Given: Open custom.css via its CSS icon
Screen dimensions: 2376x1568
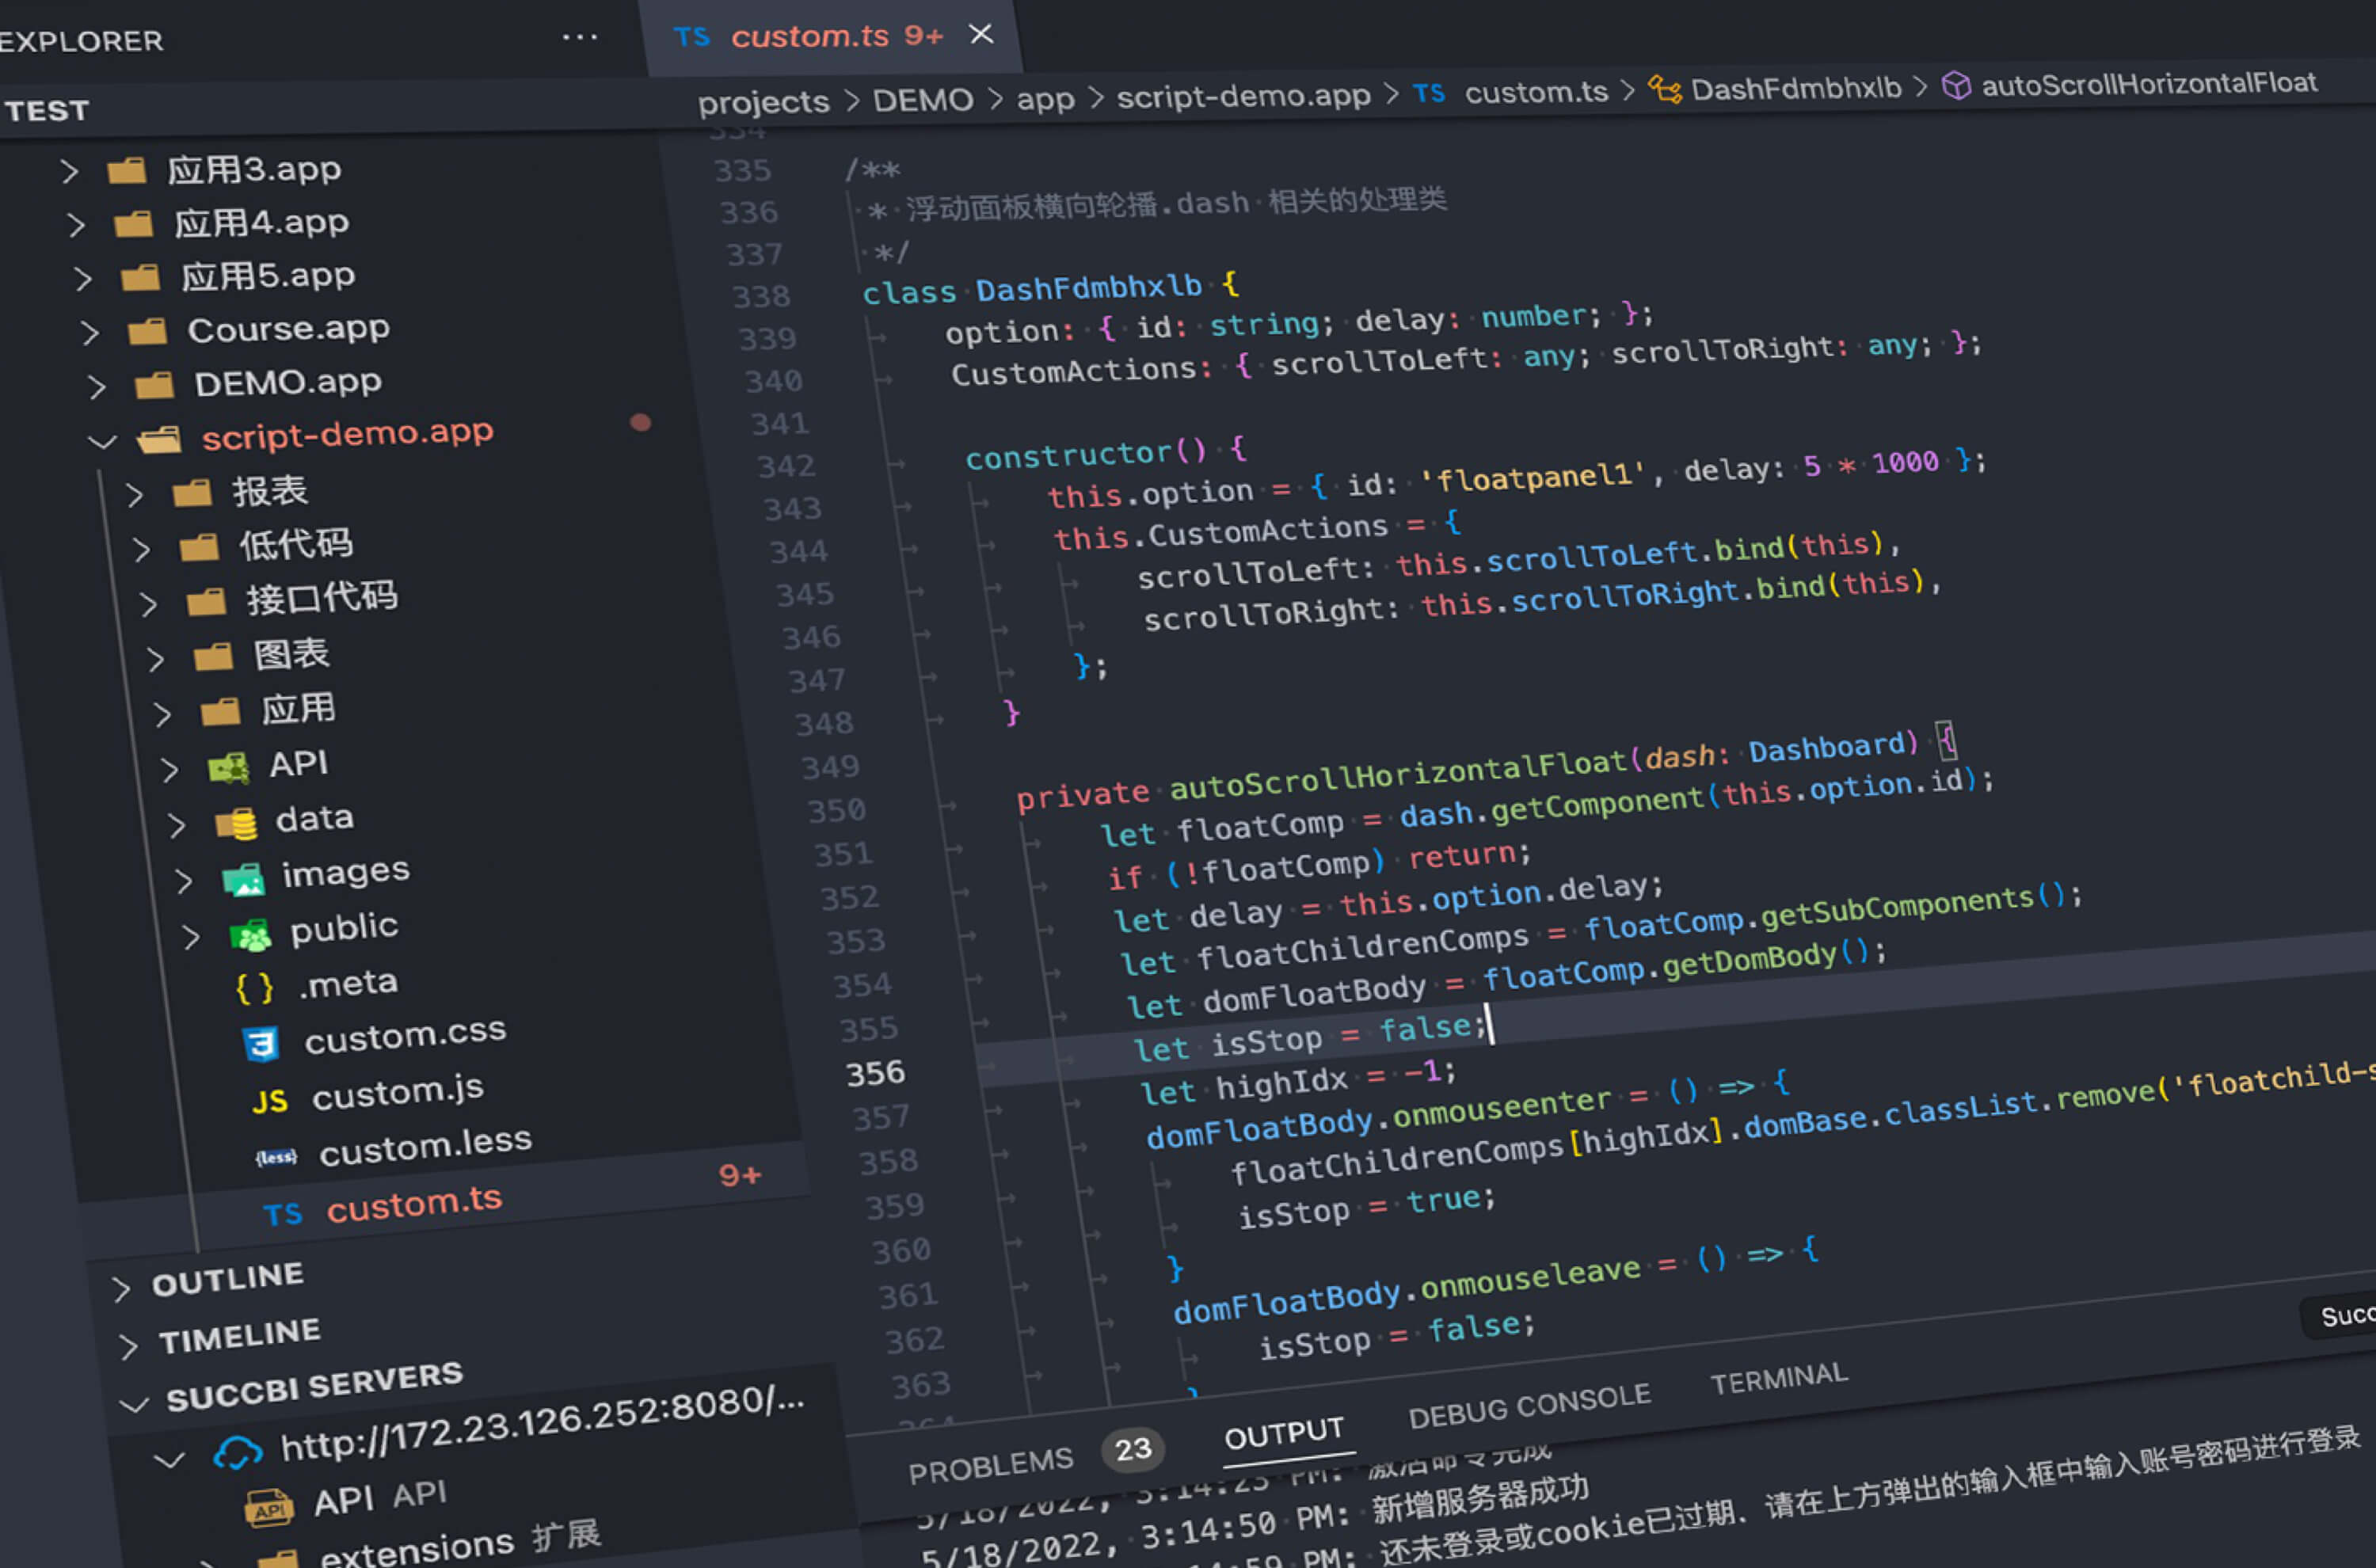Looking at the screenshot, I should (261, 1044).
